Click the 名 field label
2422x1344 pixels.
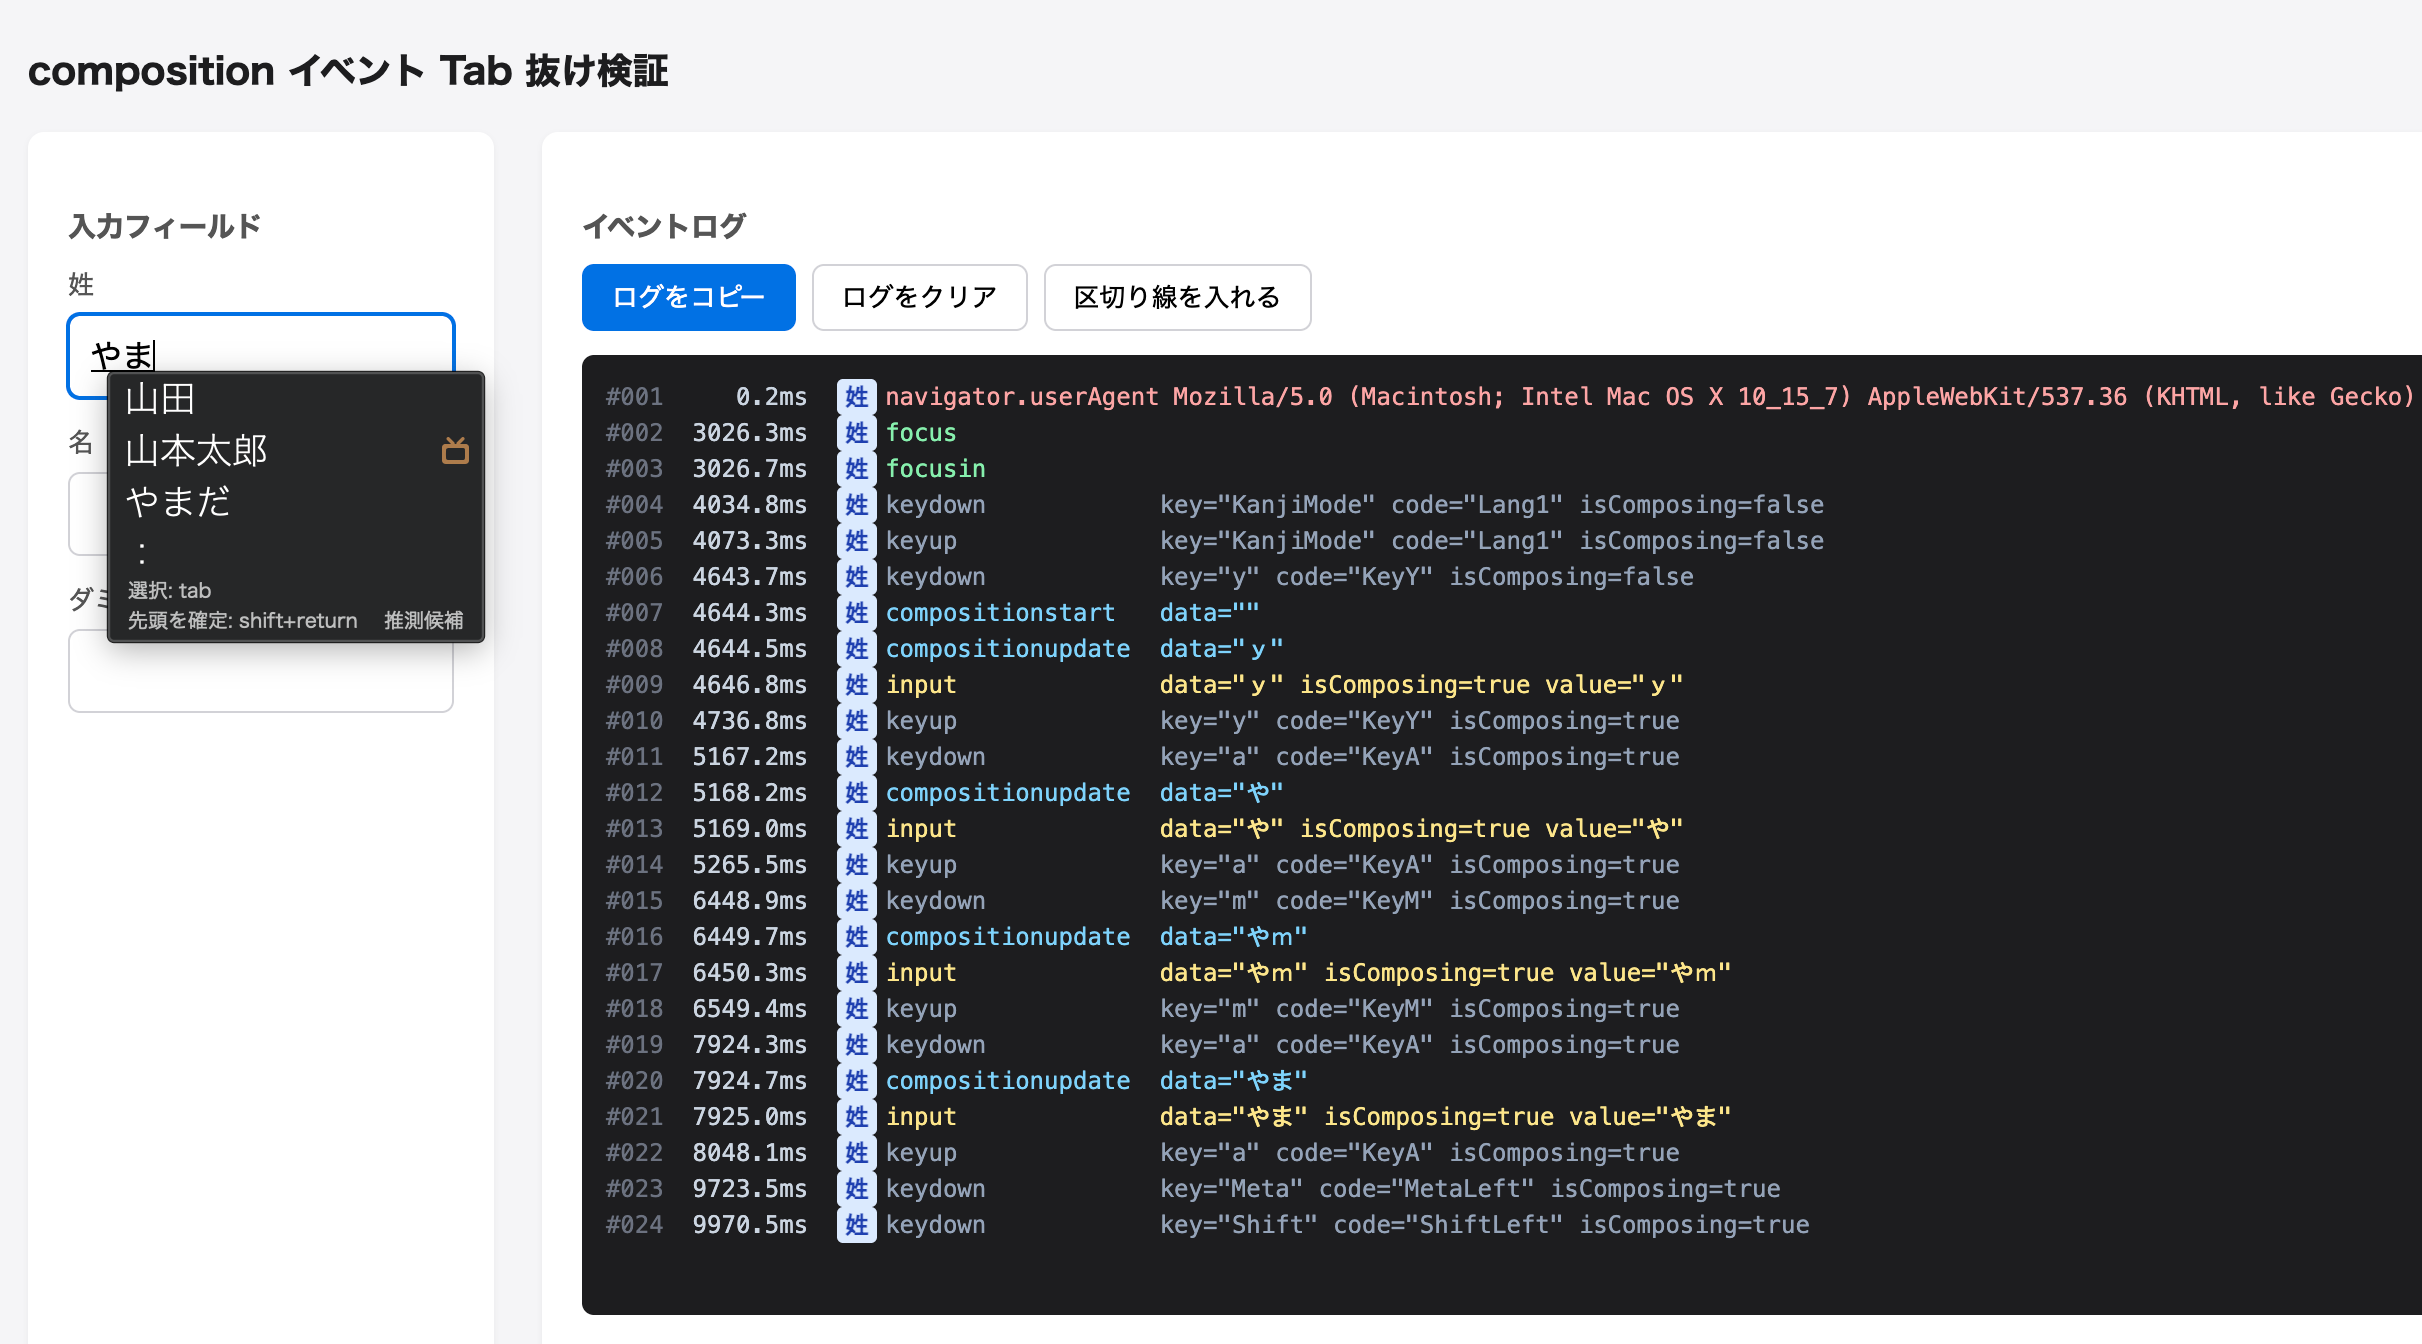[81, 442]
